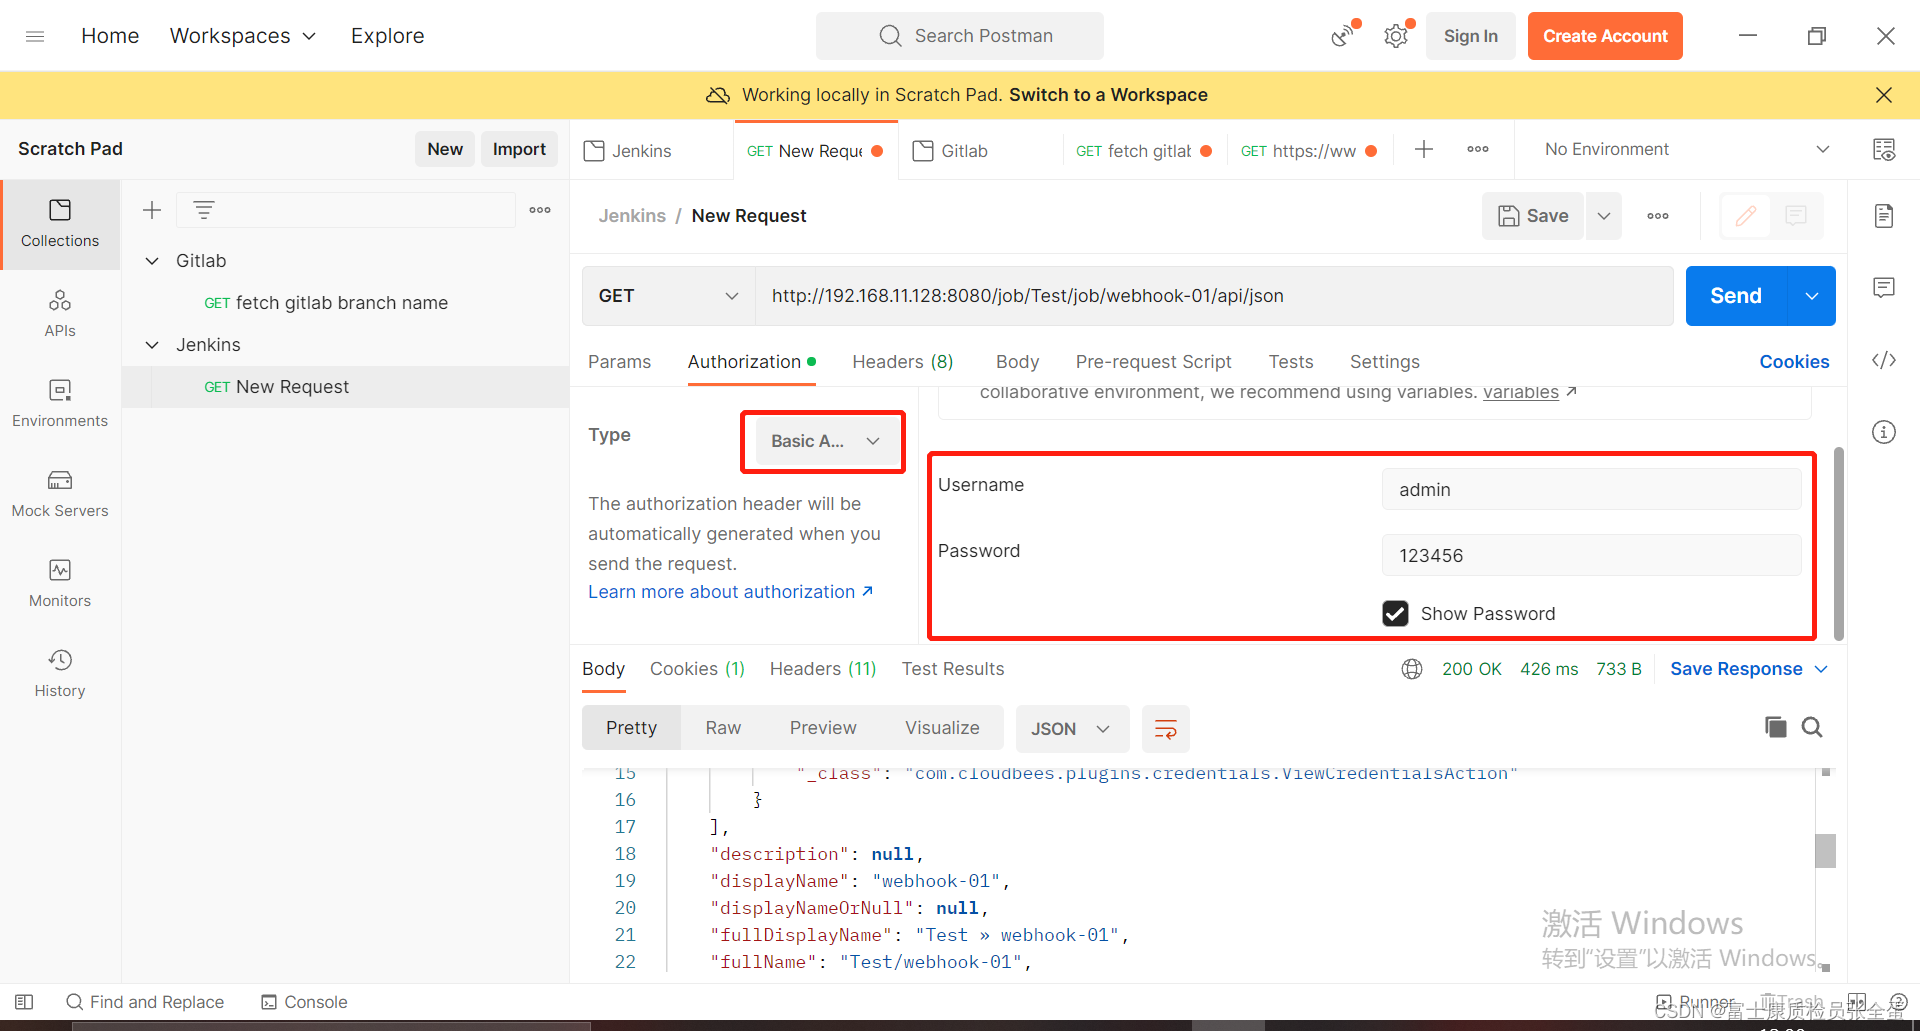Open the hamburger menu icon

click(35, 36)
